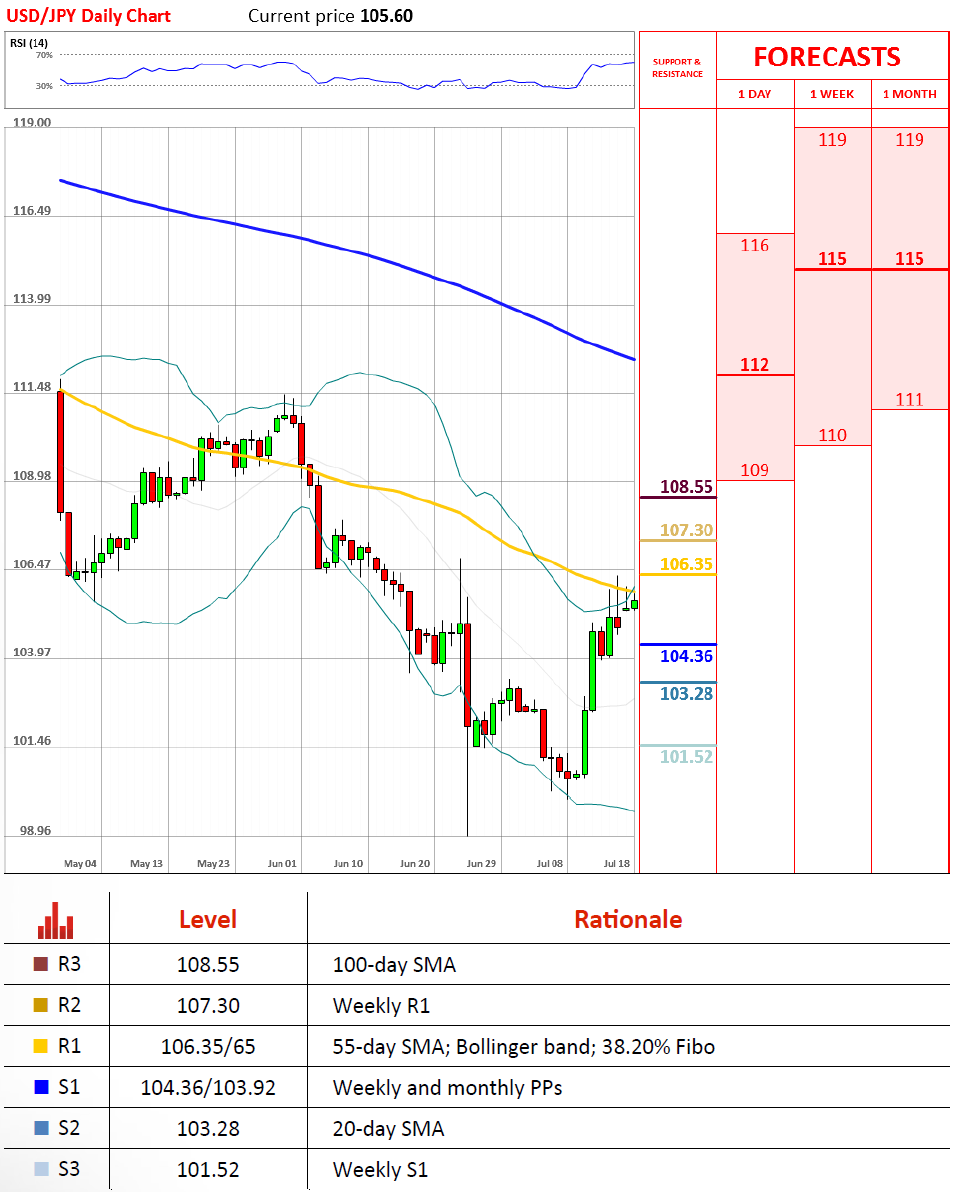Click the 104.36 support level marker
The width and height of the screenshot is (961, 1192).
point(686,656)
